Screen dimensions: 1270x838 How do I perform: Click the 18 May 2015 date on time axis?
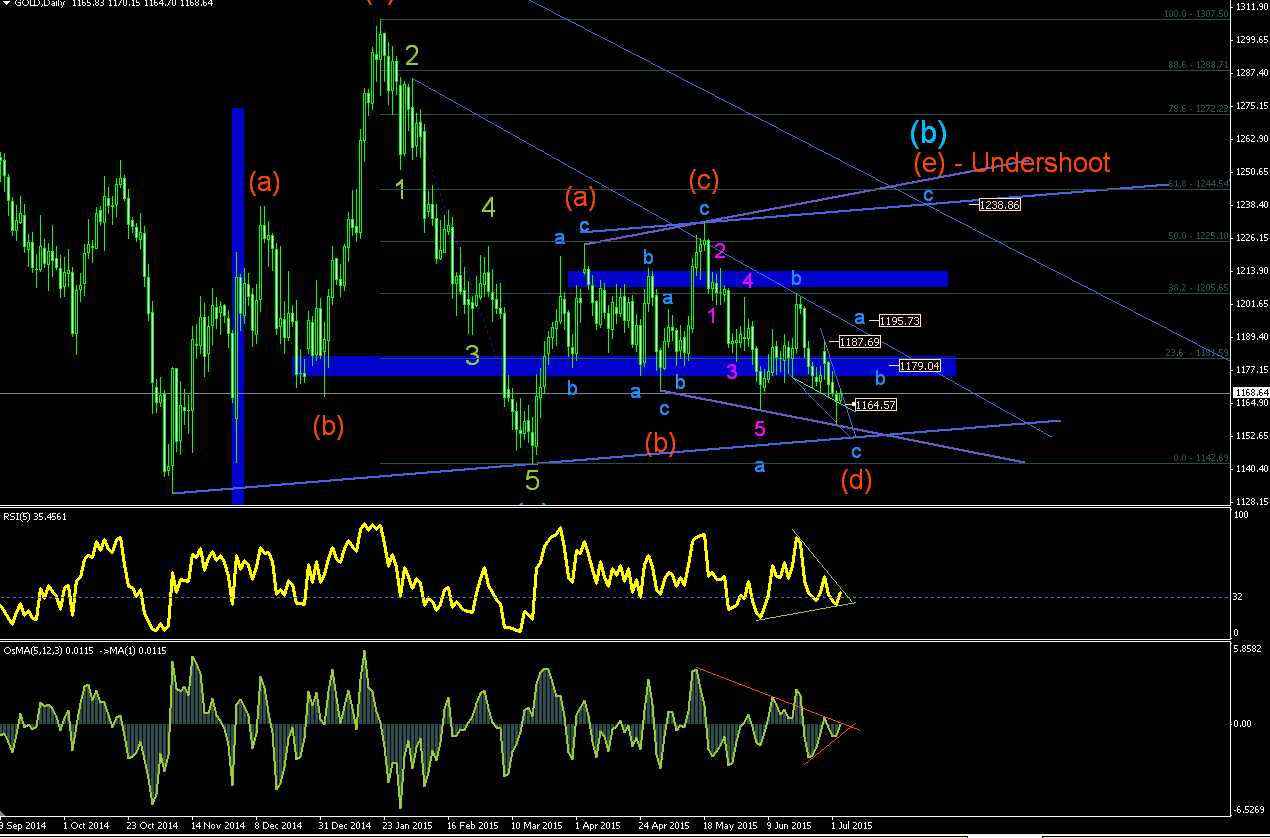(x=730, y=825)
